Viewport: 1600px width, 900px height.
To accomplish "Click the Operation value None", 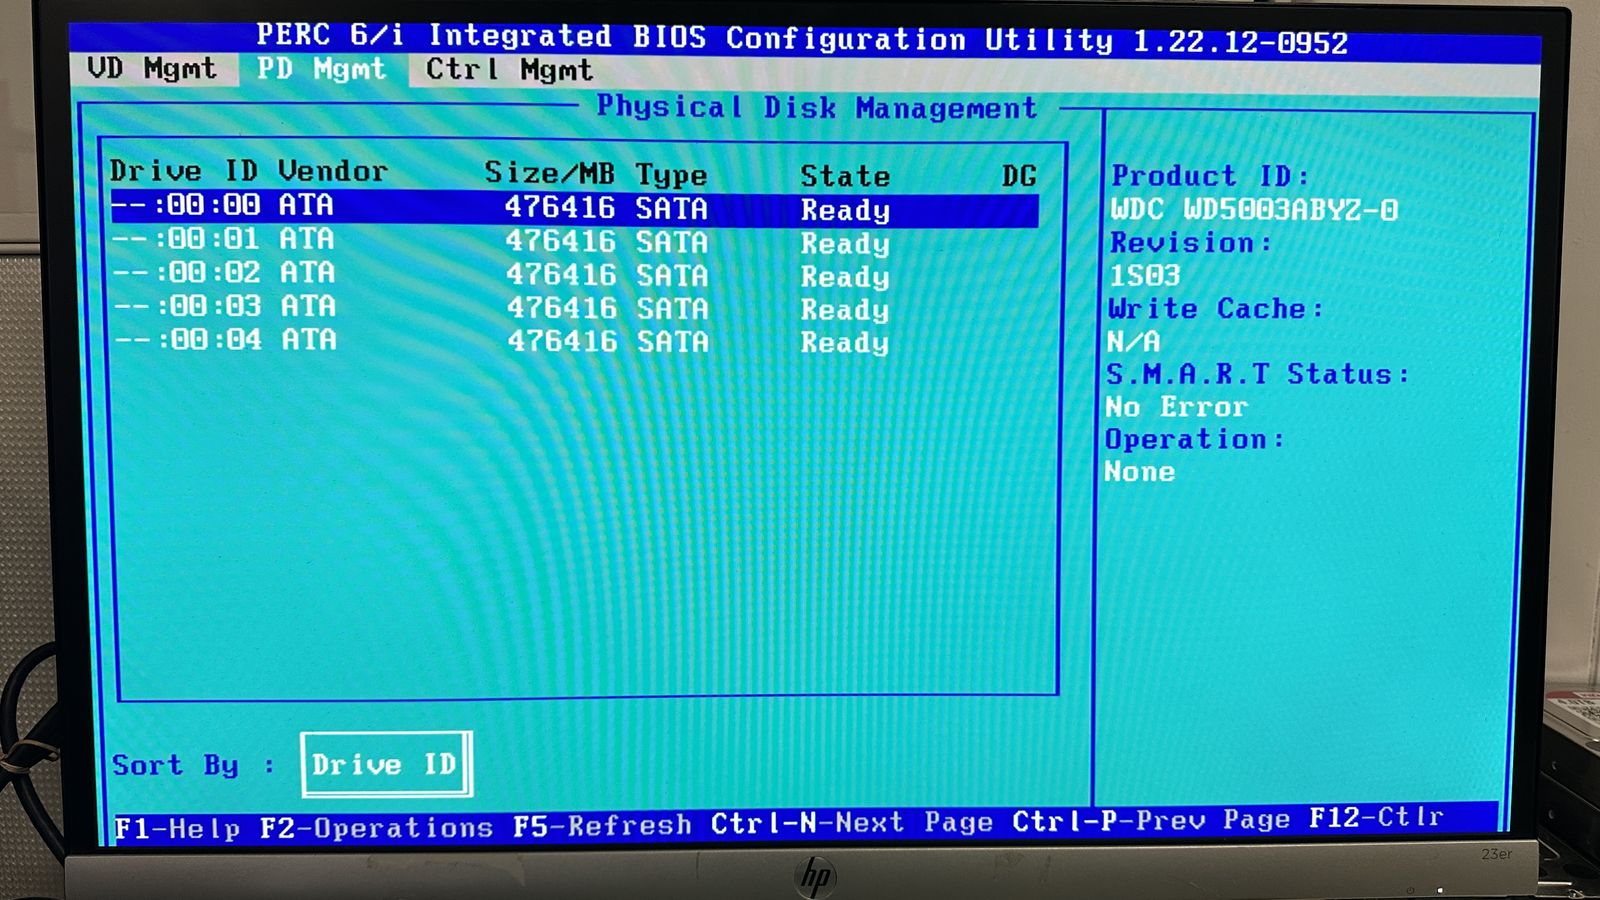I will point(1139,471).
